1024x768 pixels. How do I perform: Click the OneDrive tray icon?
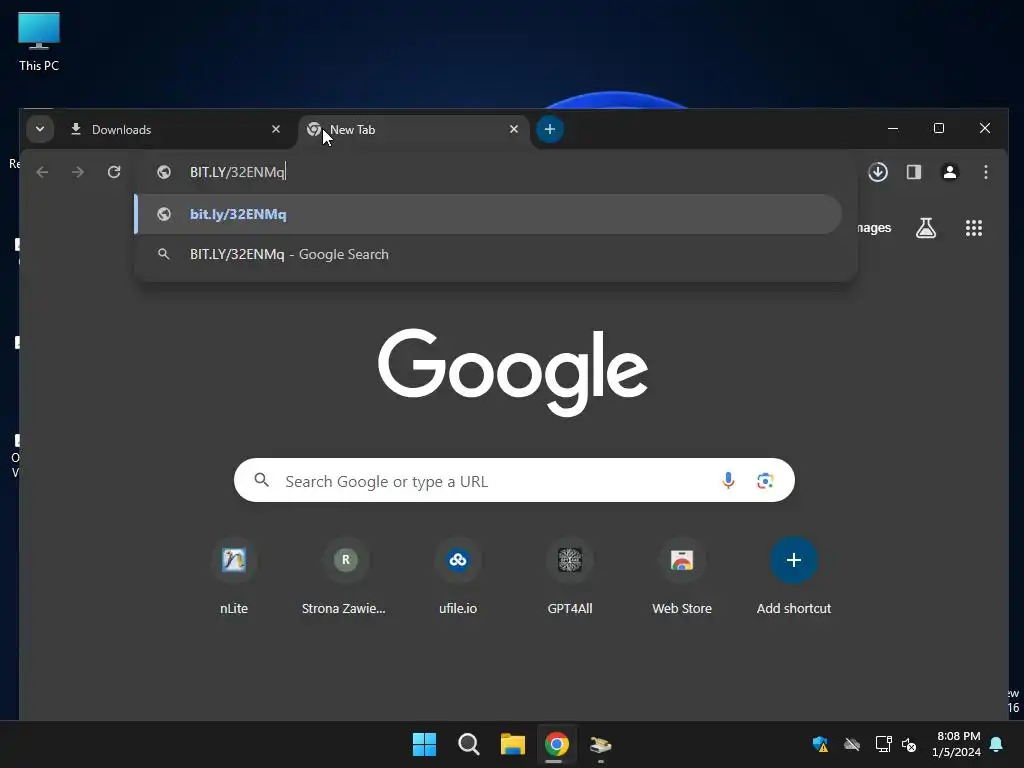[x=852, y=744]
